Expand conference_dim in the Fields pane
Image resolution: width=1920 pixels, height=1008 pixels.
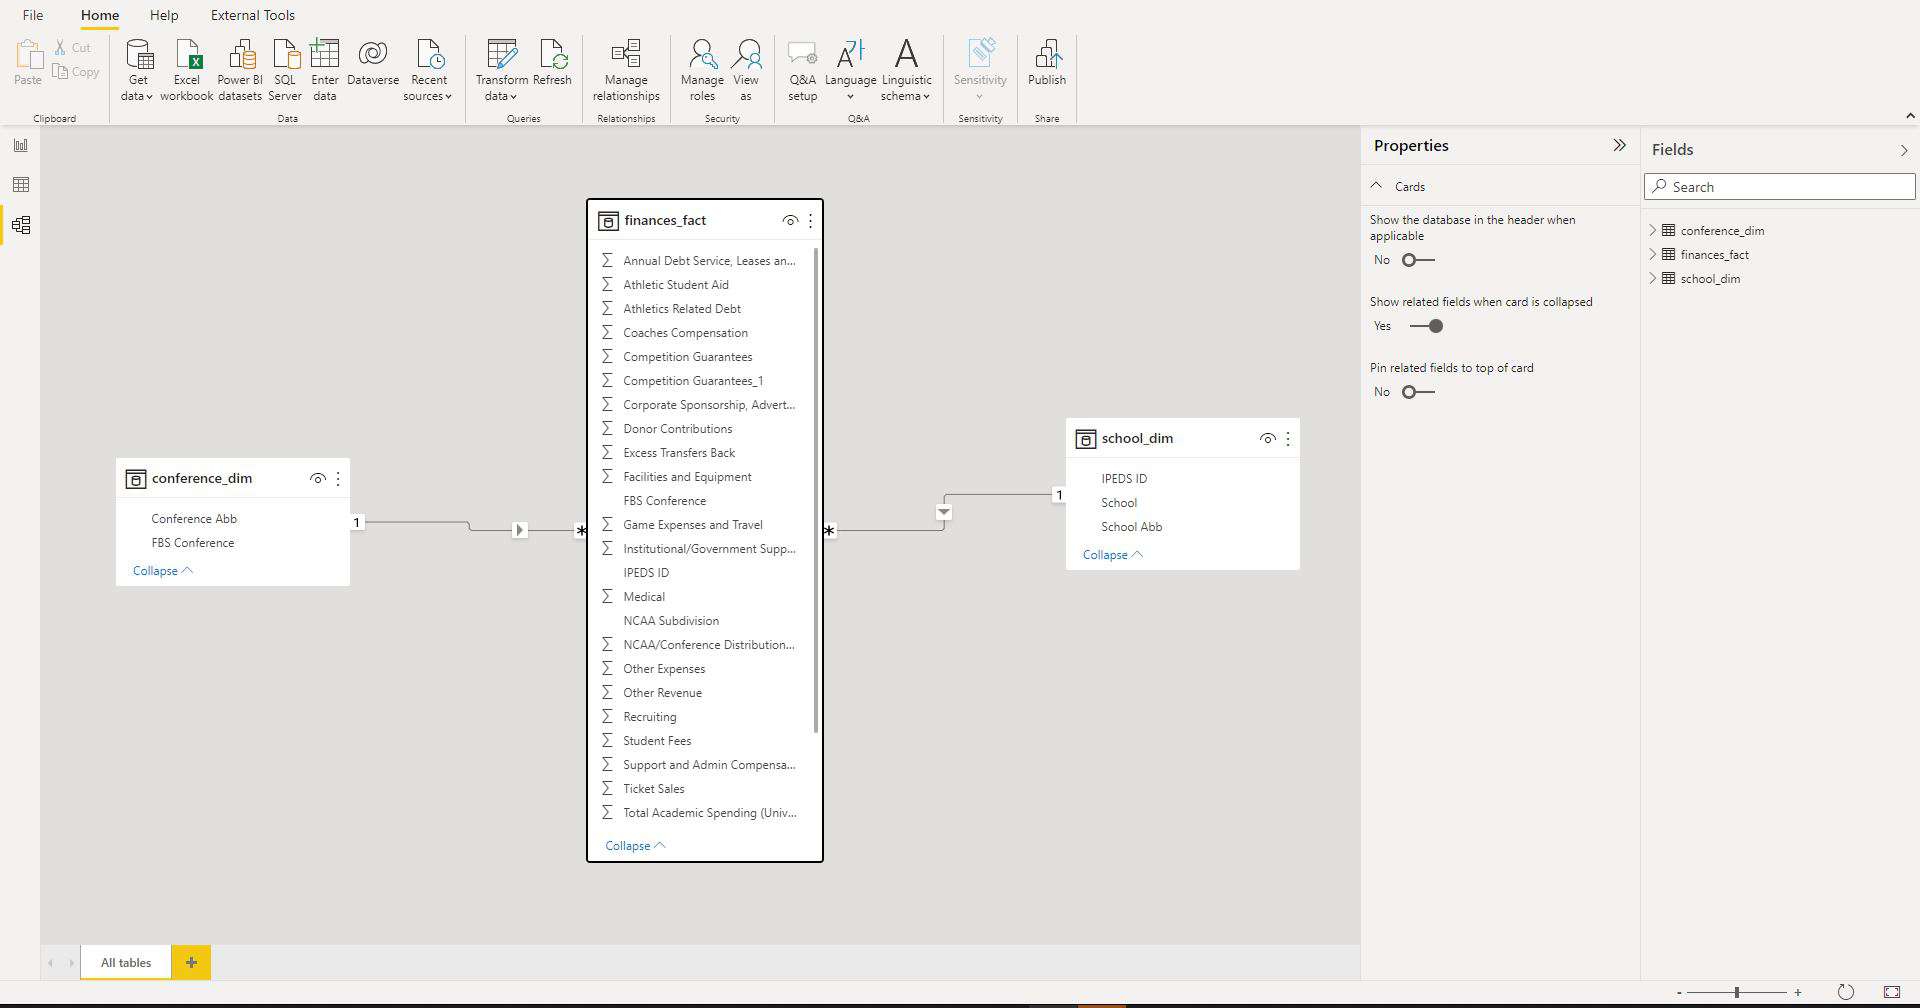[1651, 230]
